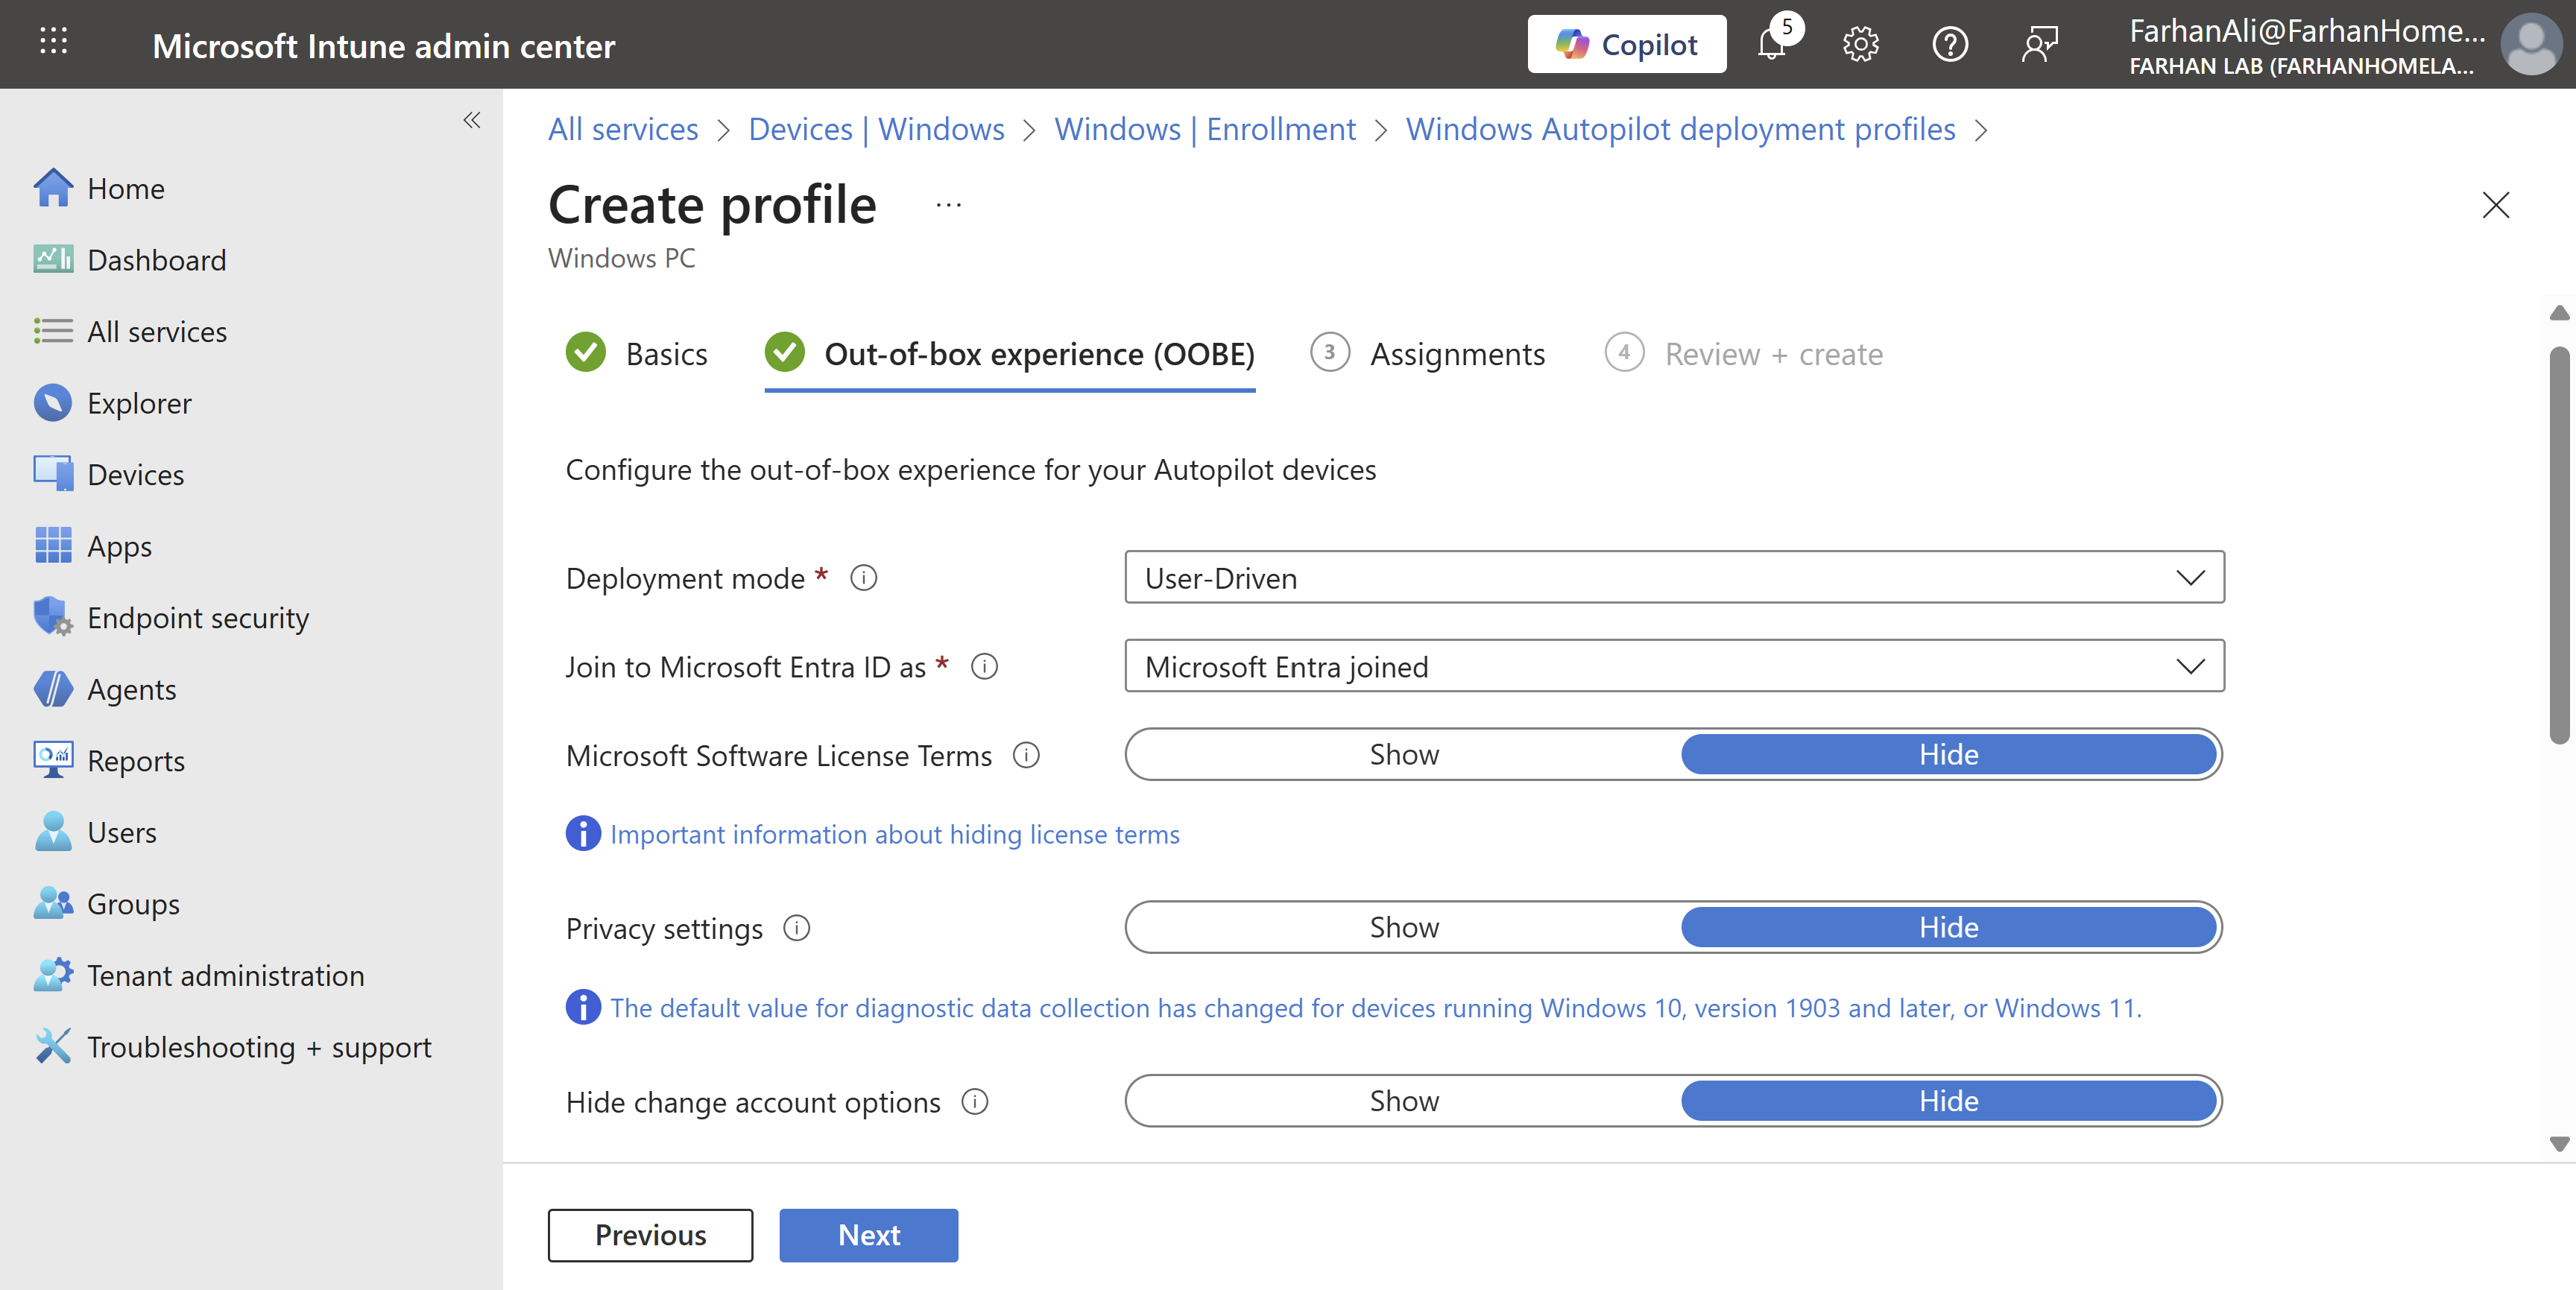Expand the Deployment mode dropdown

click(x=1674, y=578)
